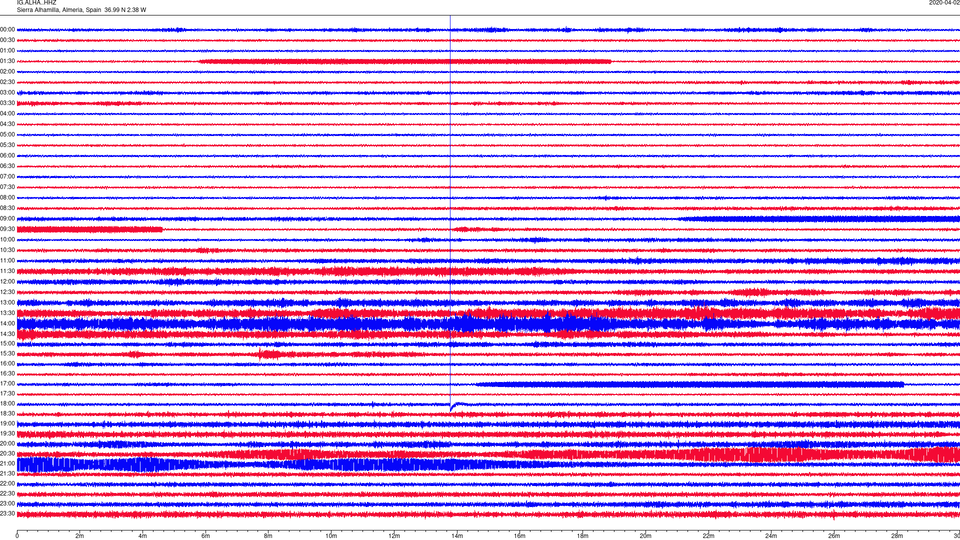Choose the '11:00' row label
This screenshot has width=960, height=540.
tap(7, 260)
